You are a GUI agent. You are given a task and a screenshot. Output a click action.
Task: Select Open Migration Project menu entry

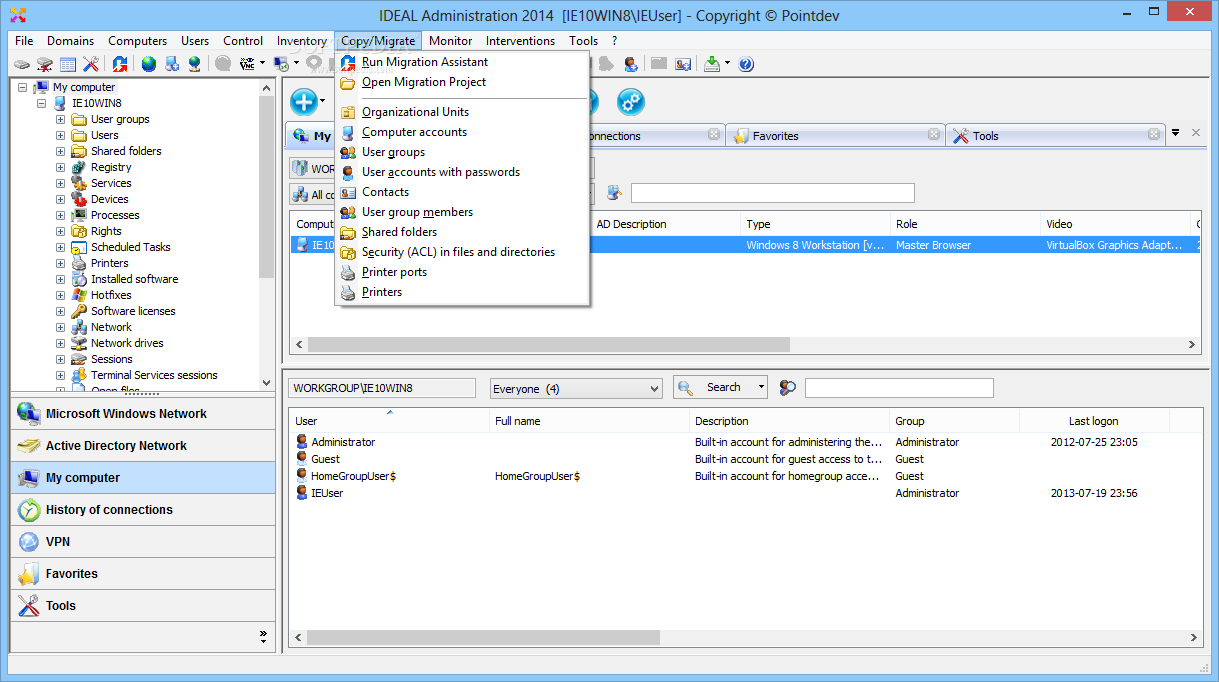(x=462, y=82)
